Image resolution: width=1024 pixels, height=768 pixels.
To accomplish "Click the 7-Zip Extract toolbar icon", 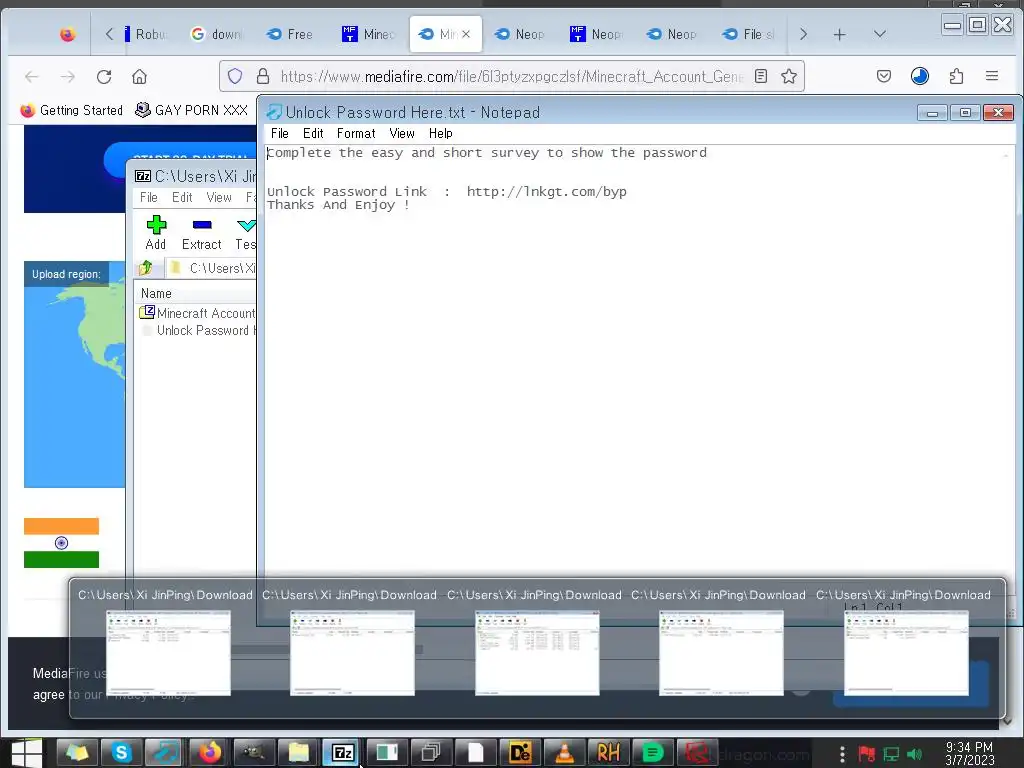I will pyautogui.click(x=202, y=225).
